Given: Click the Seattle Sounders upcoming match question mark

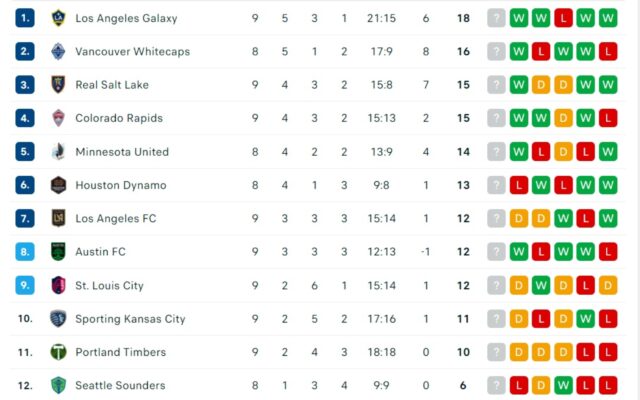Looking at the screenshot, I should [496, 385].
